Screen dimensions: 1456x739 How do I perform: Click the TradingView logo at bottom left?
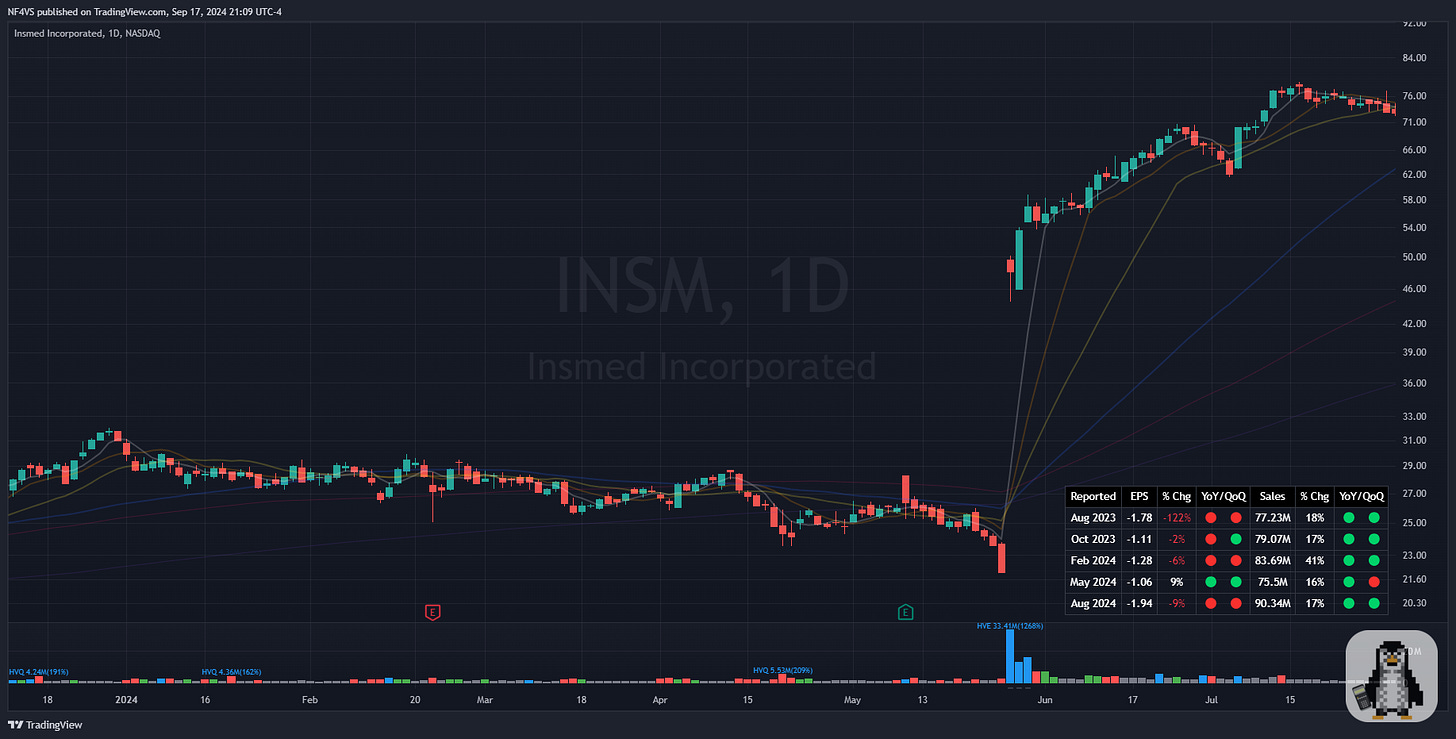45,724
